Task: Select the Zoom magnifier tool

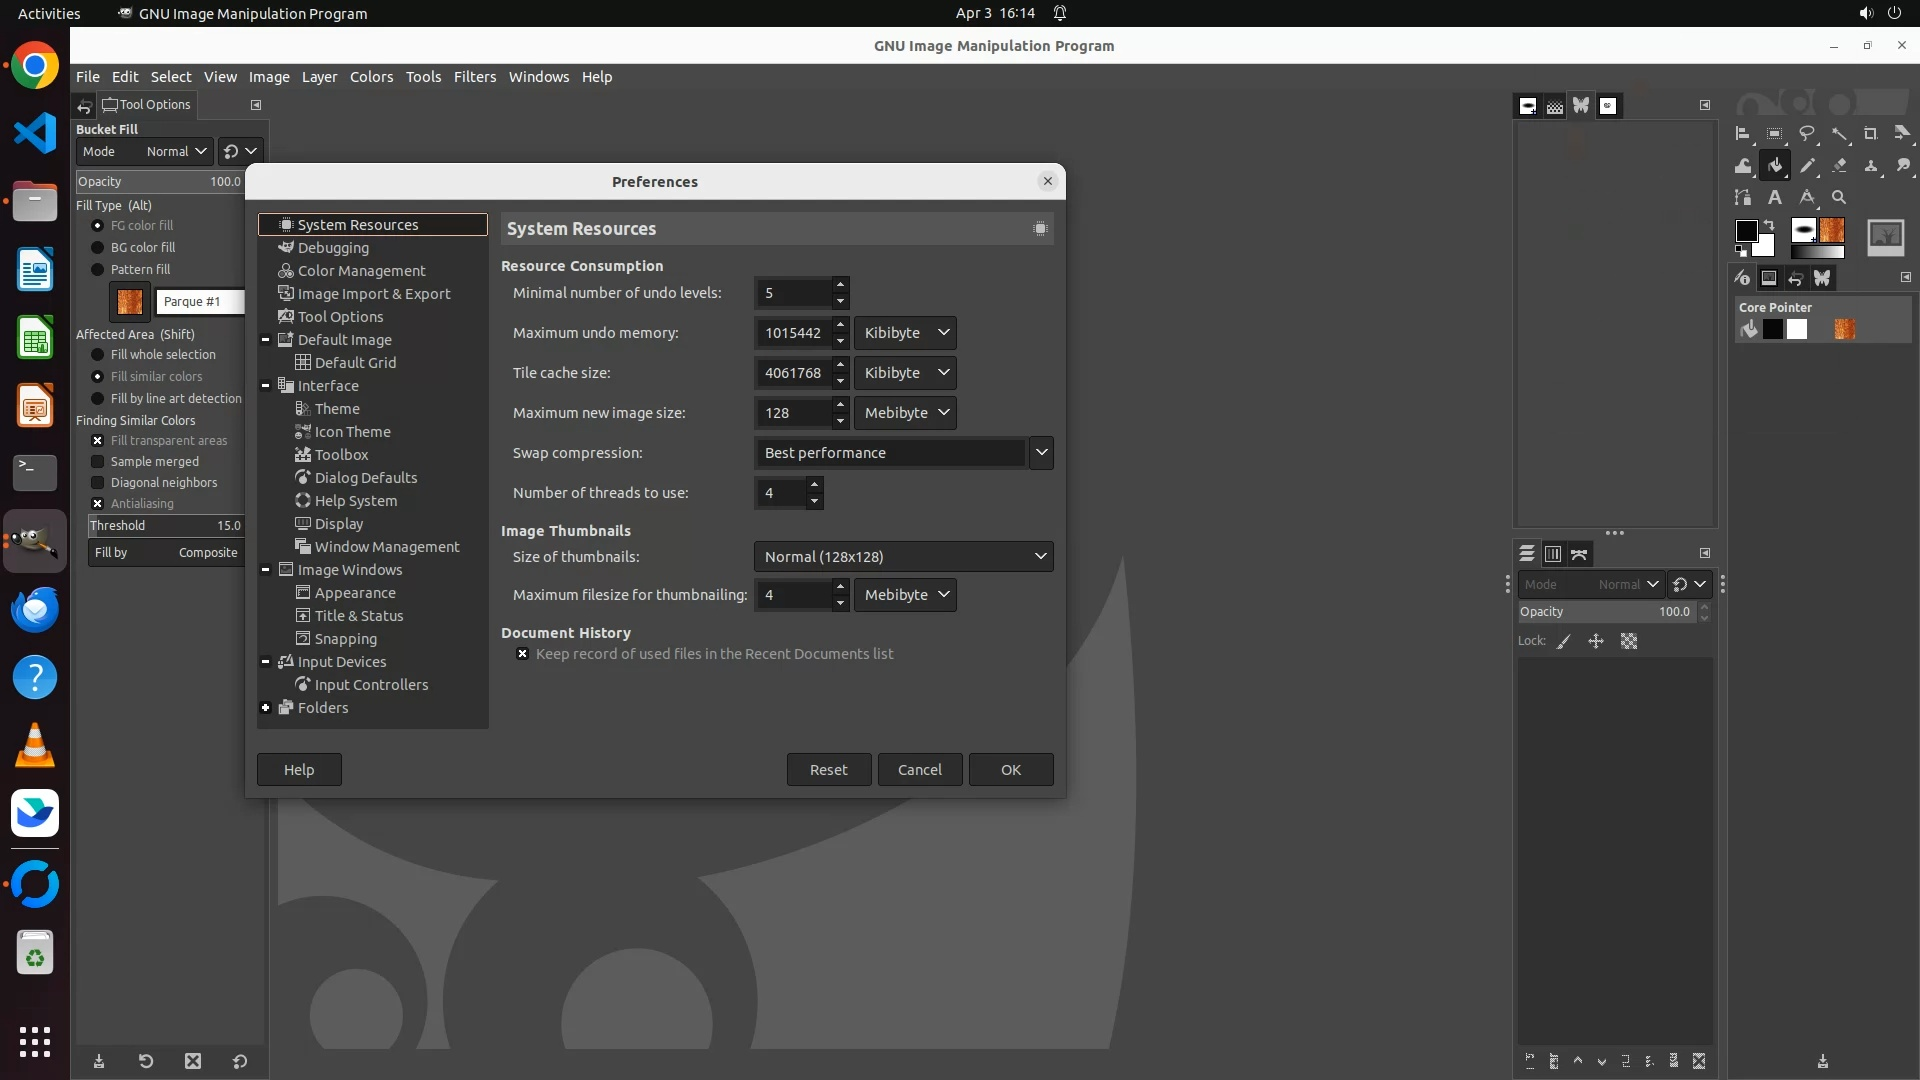Action: coord(1839,198)
